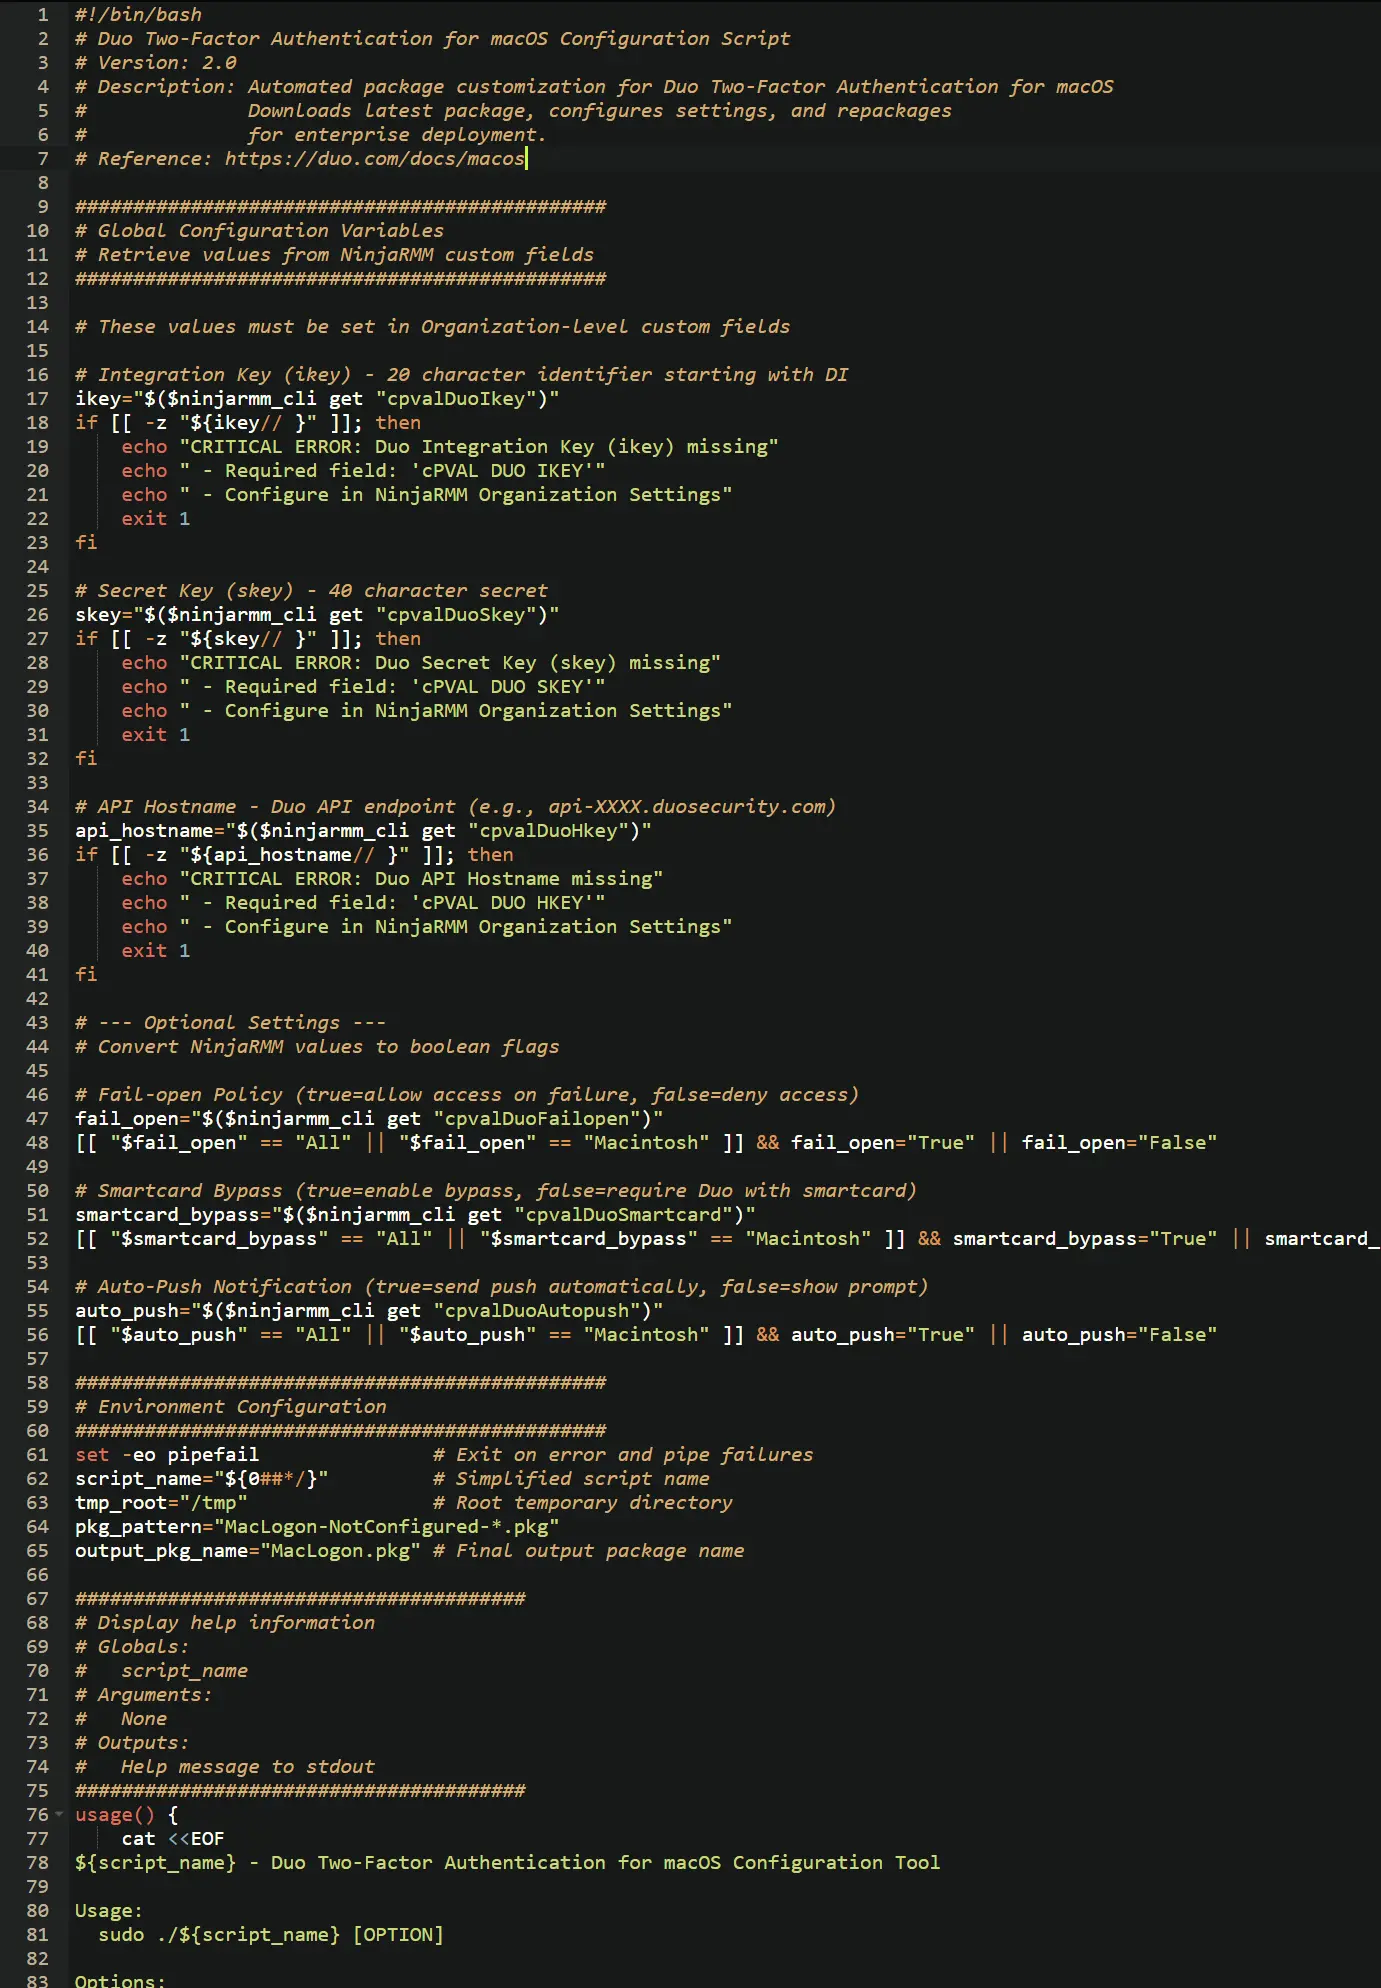Image resolution: width=1381 pixels, height=1988 pixels.
Task: Click the 'cat <<EOF' heredoc line
Action: 173,1838
